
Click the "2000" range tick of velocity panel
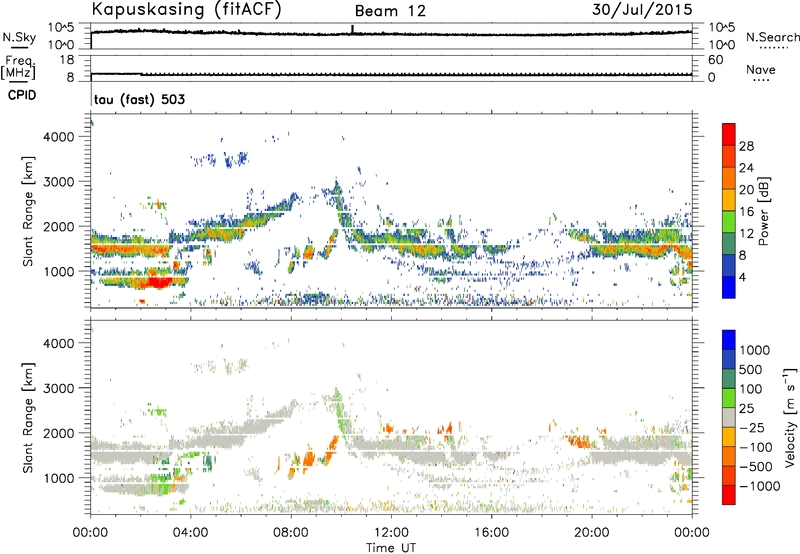tap(58, 433)
